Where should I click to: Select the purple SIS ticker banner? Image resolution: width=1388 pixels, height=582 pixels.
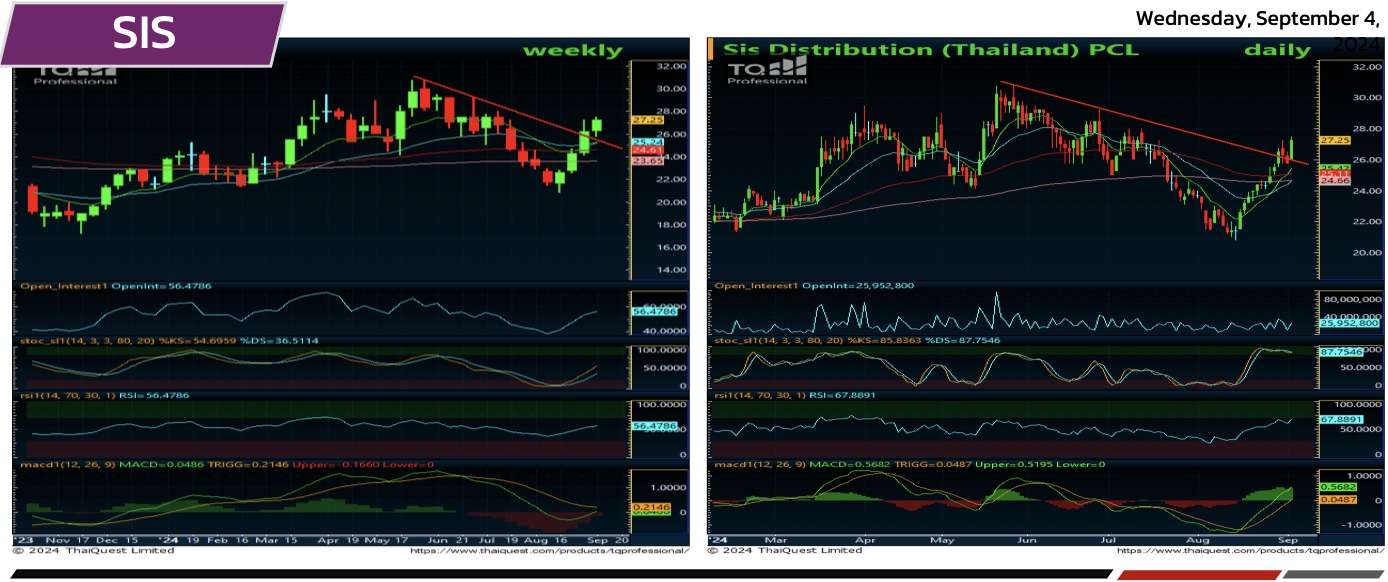(143, 34)
